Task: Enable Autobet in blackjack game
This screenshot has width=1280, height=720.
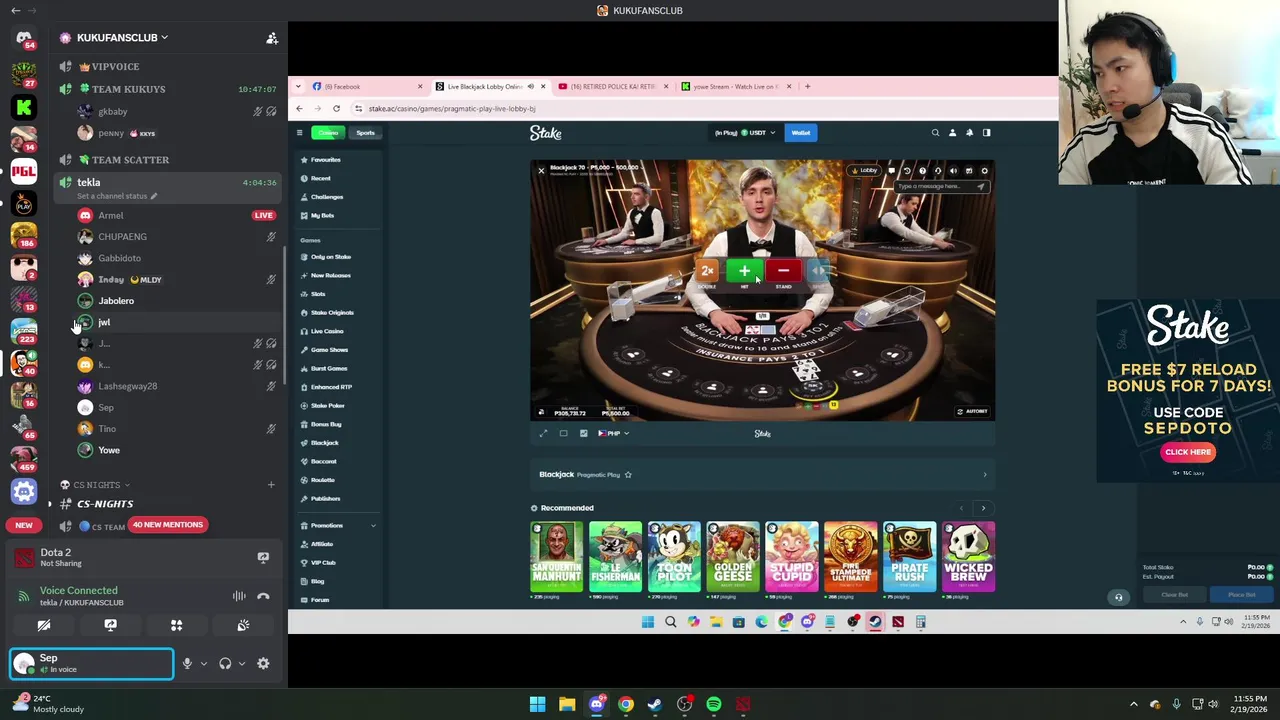Action: click(971, 411)
